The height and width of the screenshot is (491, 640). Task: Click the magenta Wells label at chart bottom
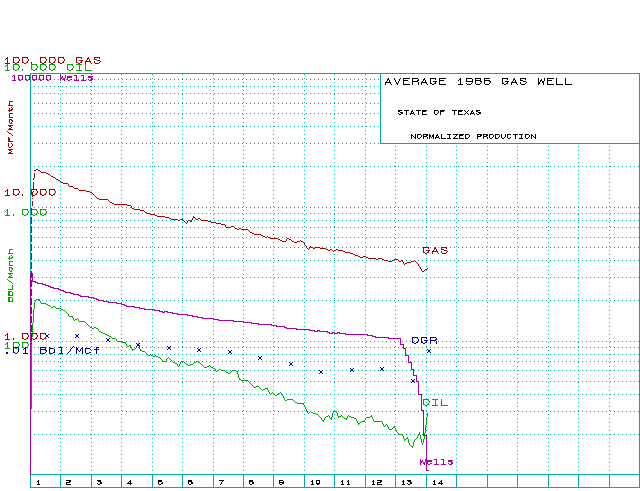tap(436, 462)
